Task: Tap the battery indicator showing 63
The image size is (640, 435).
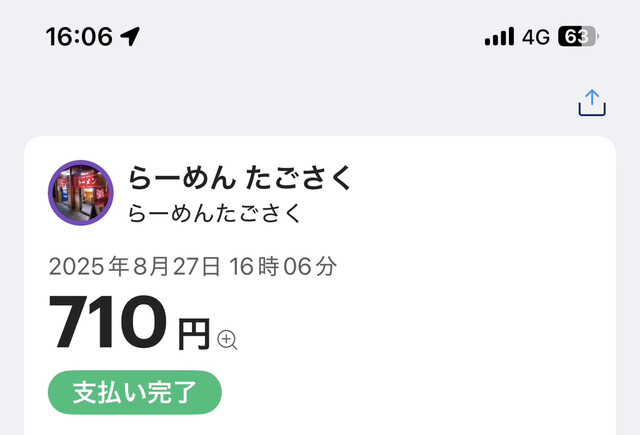Action: click(x=577, y=37)
